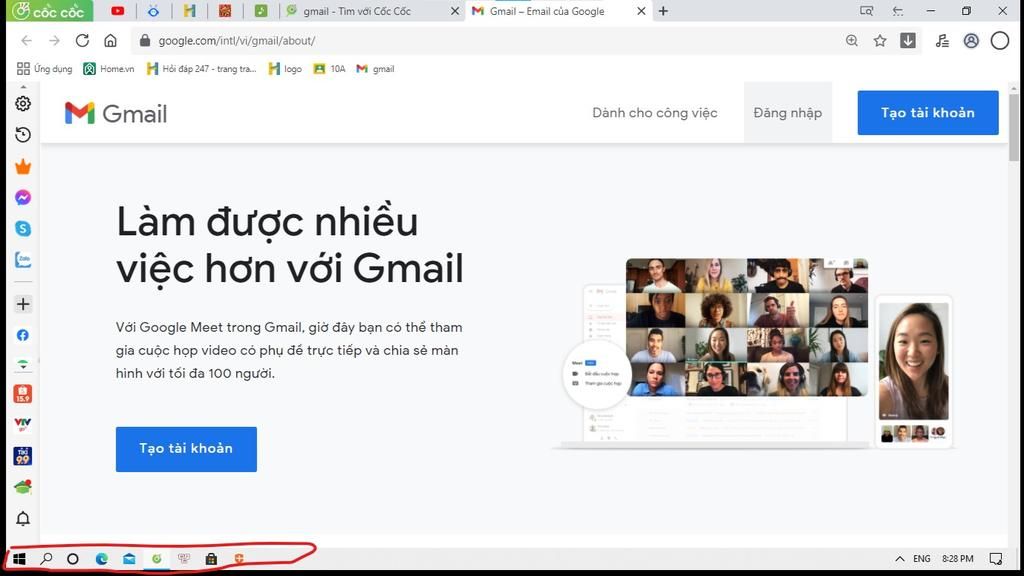Open the Windows Start menu
This screenshot has height=576, width=1024.
point(19,559)
